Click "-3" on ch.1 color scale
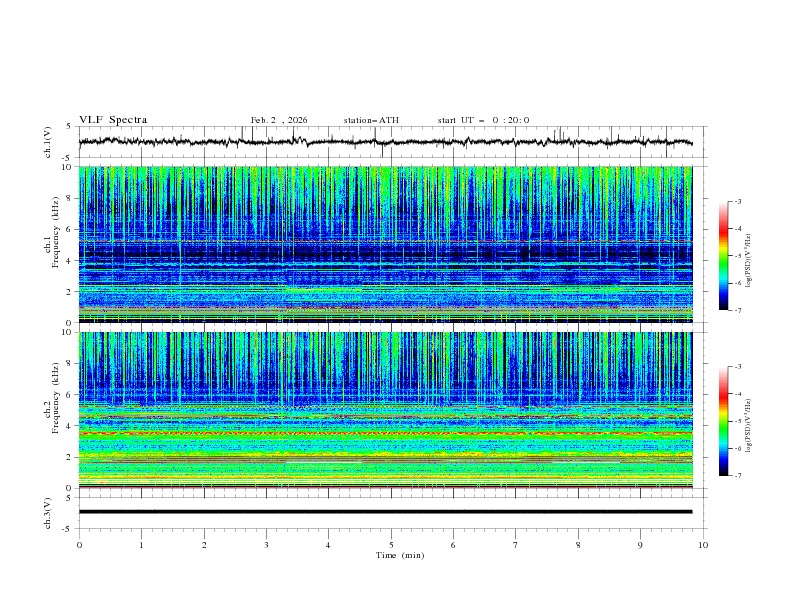The height and width of the screenshot is (612, 792). coord(738,201)
